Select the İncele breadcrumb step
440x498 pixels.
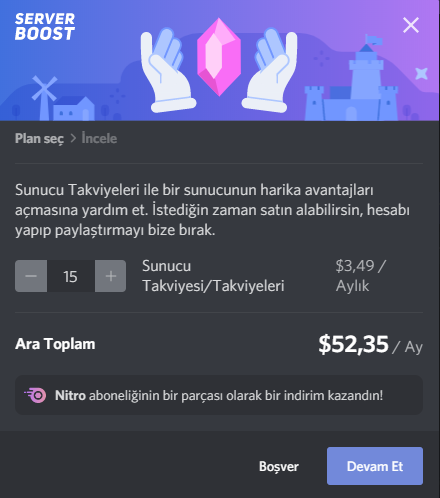(x=99, y=138)
